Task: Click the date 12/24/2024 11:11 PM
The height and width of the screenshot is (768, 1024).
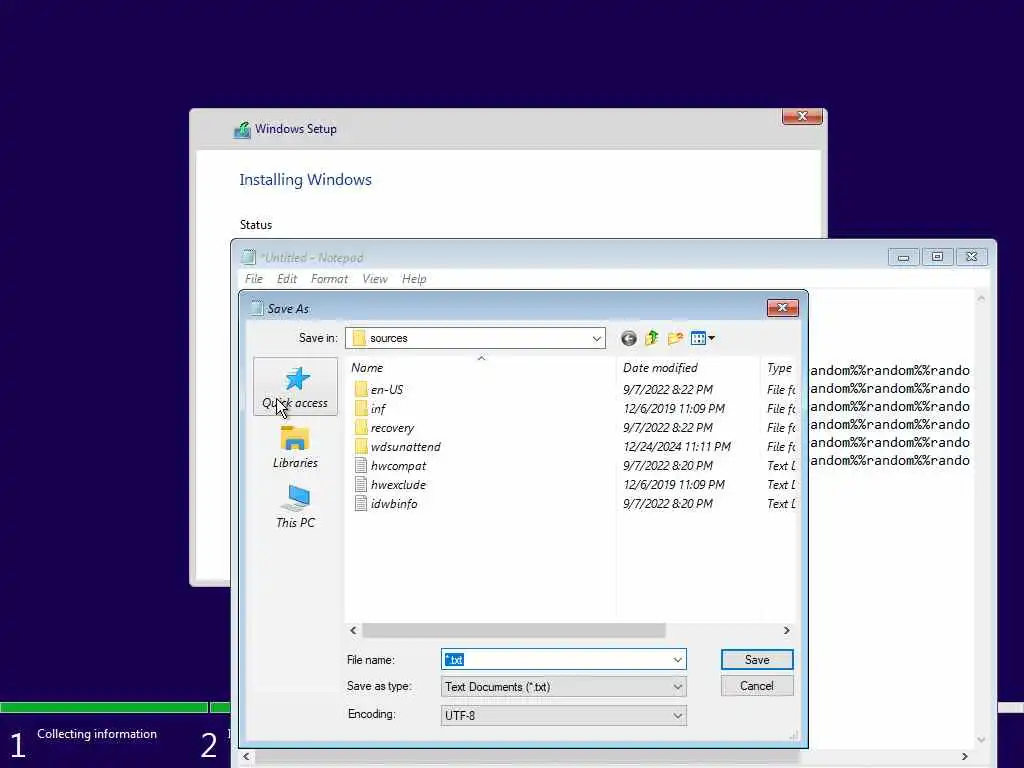Action: coord(677,447)
